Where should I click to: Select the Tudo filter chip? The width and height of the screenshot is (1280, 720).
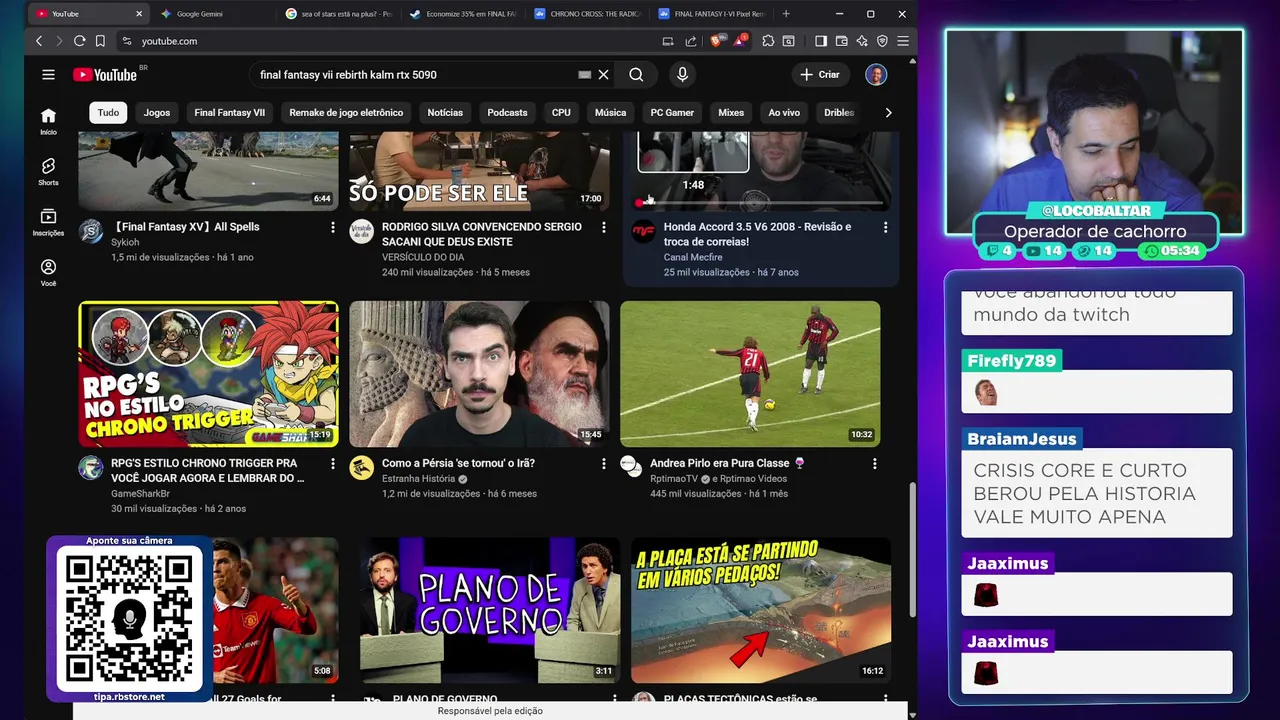pos(108,113)
